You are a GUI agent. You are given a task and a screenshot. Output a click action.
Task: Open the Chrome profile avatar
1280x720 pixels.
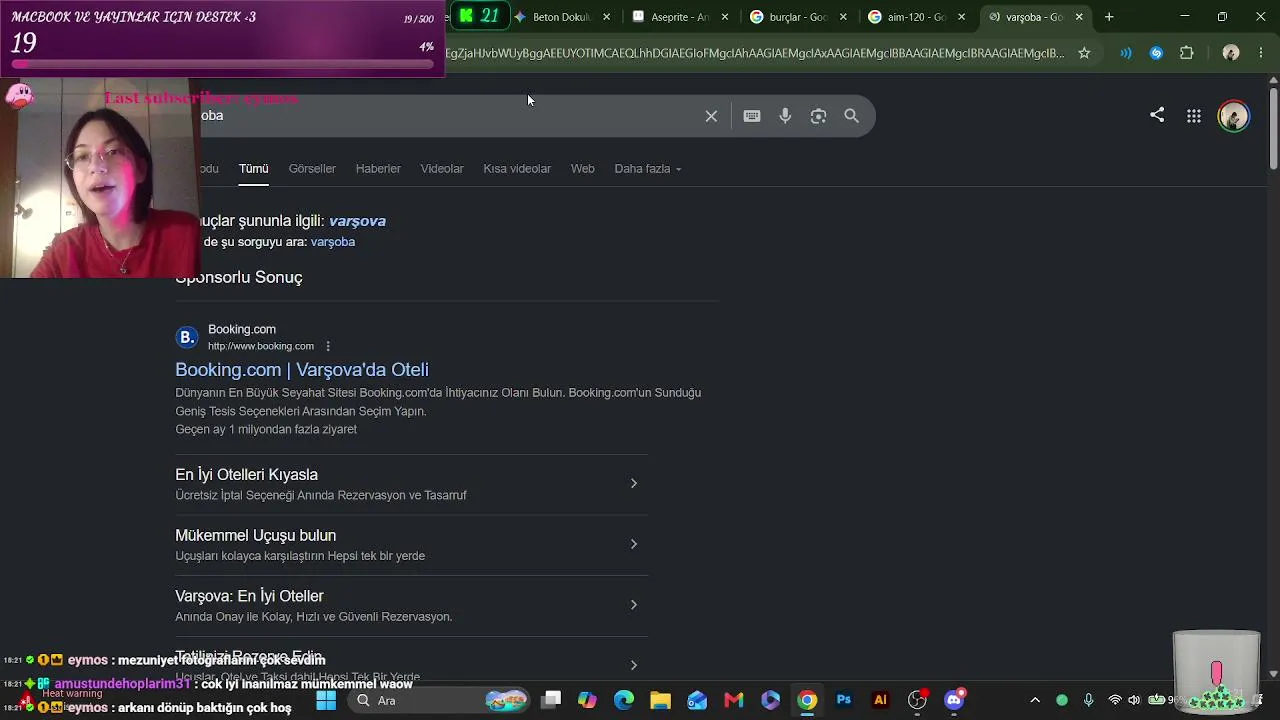point(1231,53)
